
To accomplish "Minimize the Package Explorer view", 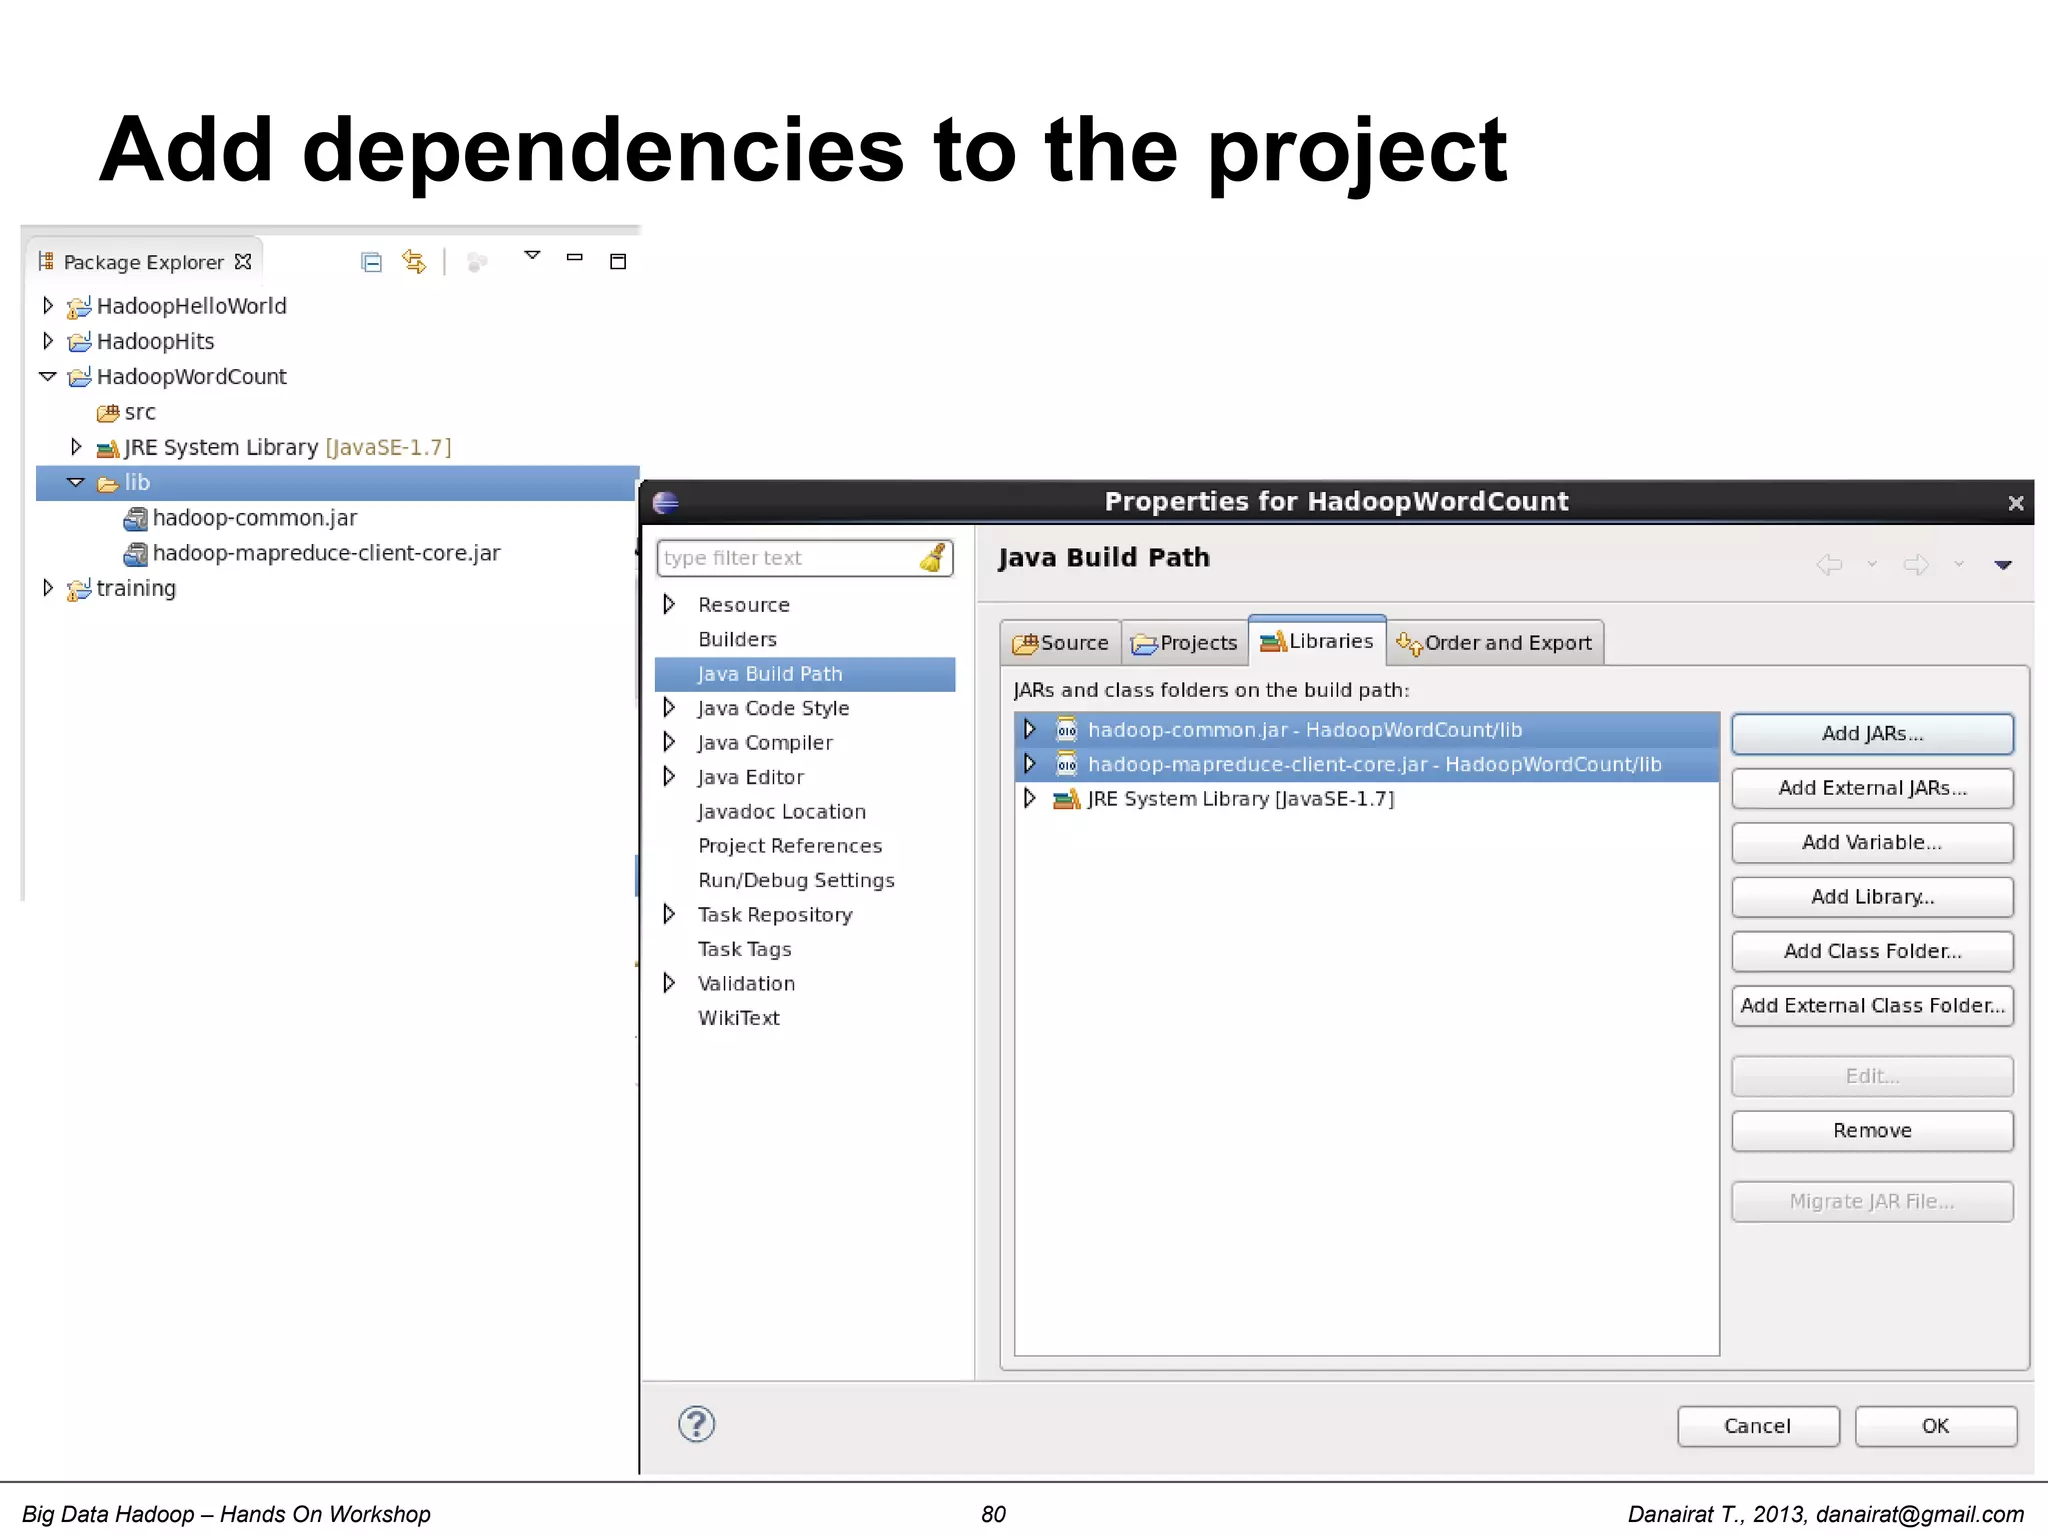I will (x=574, y=257).
